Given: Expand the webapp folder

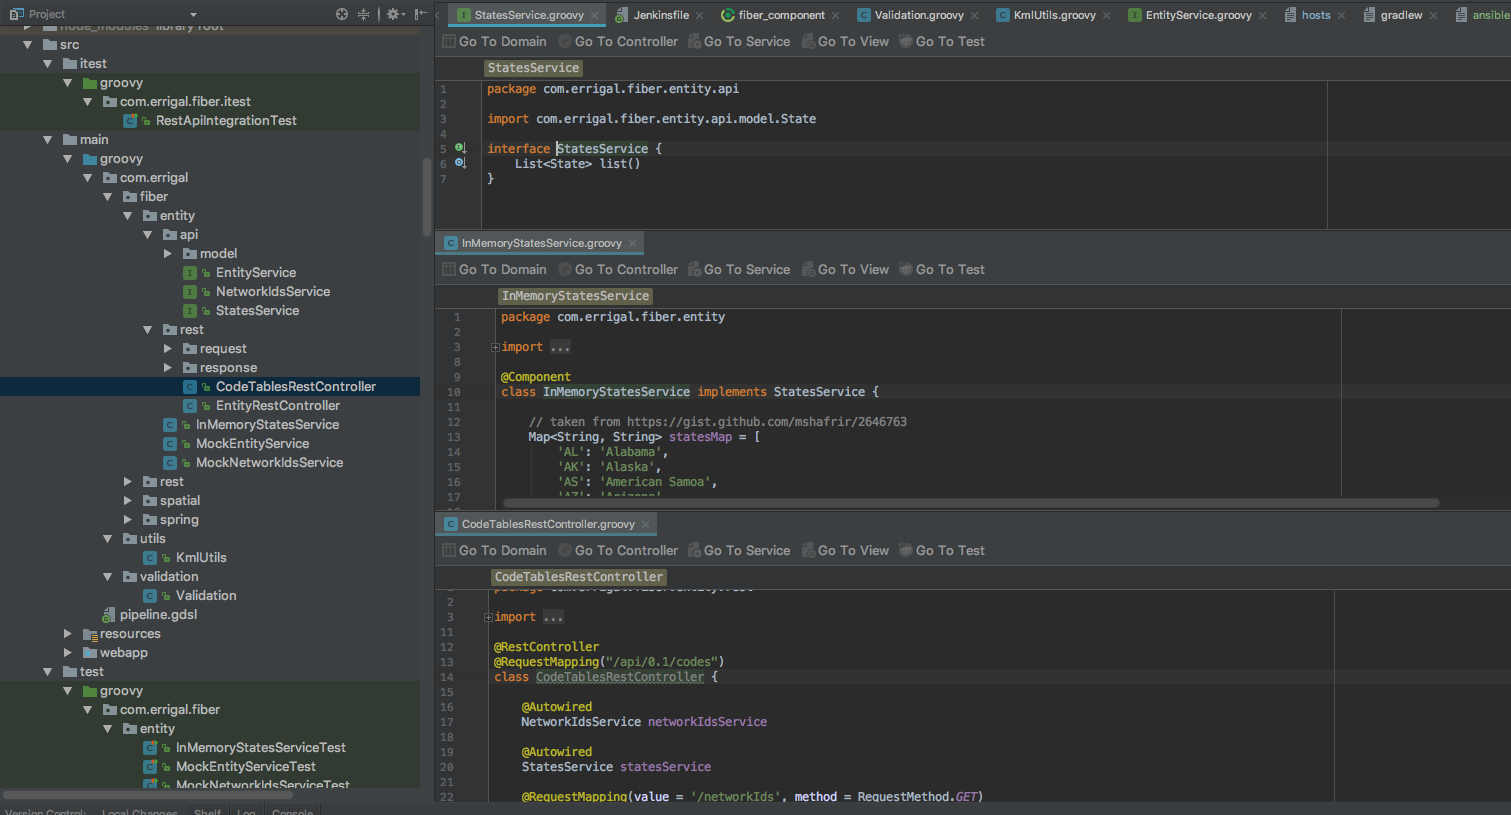Looking at the screenshot, I should (x=68, y=653).
